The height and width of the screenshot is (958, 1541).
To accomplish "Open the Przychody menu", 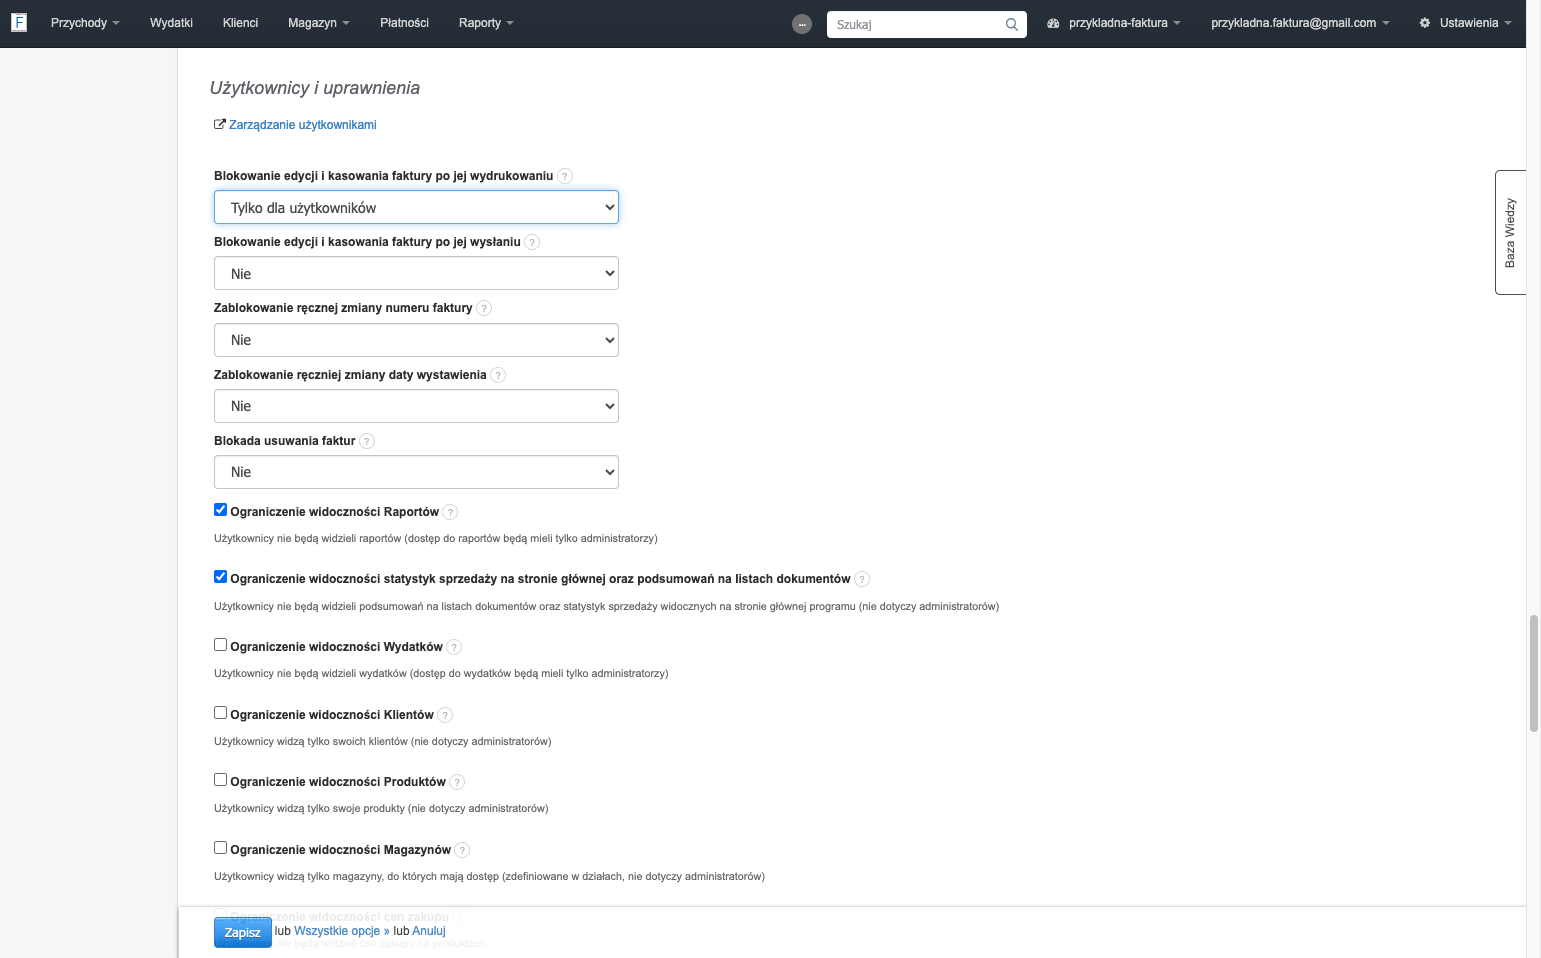I will tap(85, 23).
